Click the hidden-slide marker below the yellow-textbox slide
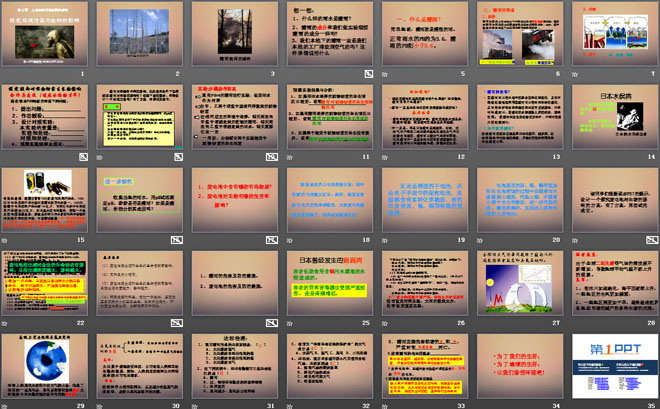The height and width of the screenshot is (409, 660). point(178,157)
